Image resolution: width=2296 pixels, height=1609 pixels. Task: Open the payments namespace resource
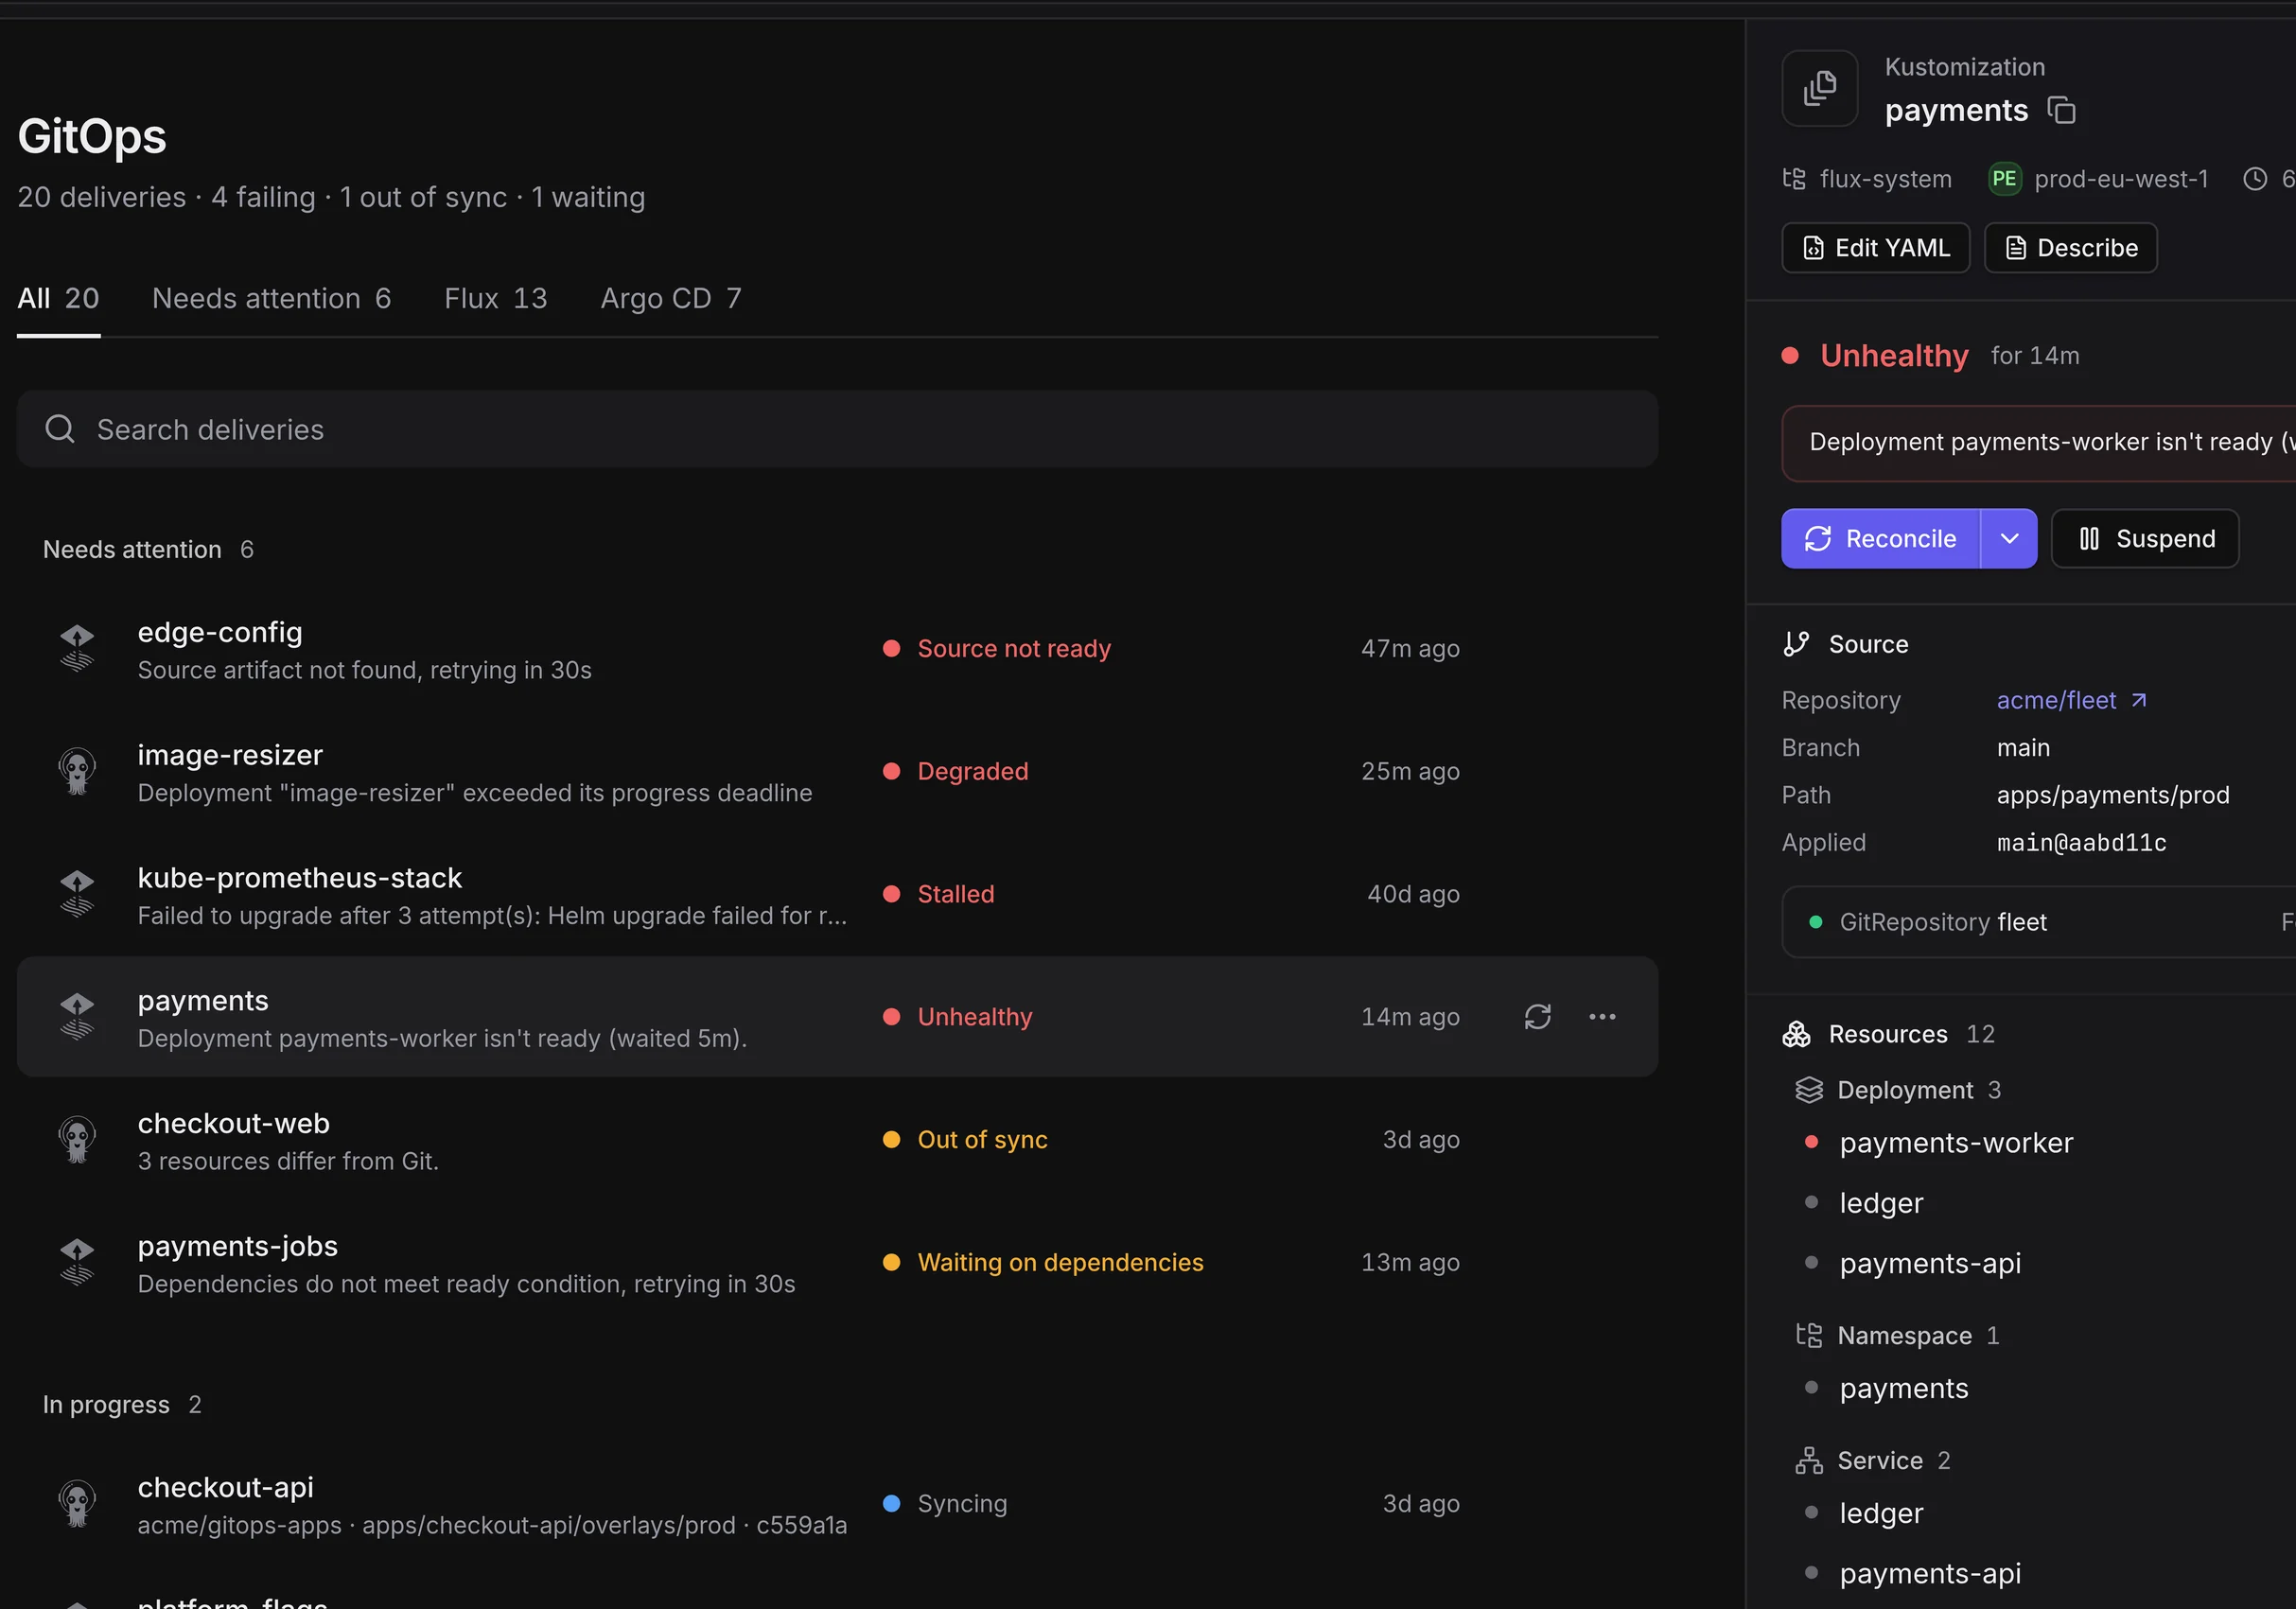1903,1388
